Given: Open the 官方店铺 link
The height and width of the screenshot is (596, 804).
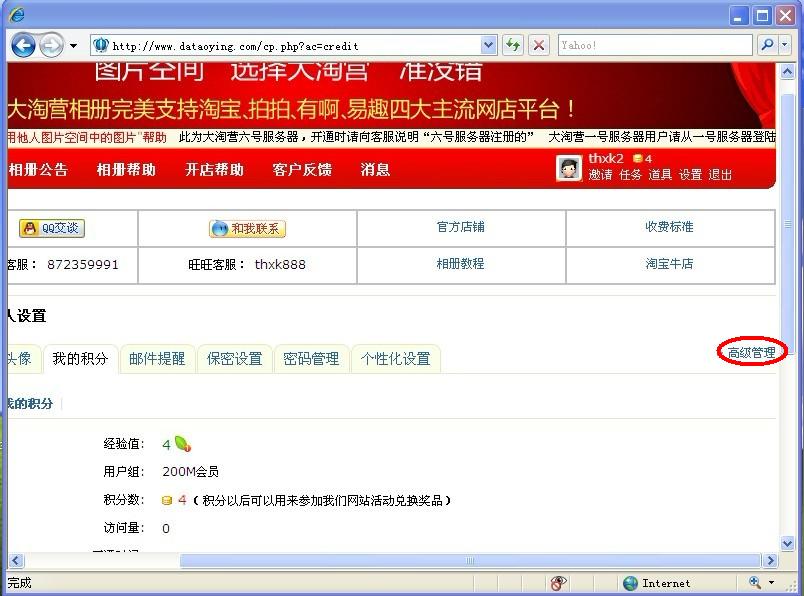Looking at the screenshot, I should pos(460,227).
